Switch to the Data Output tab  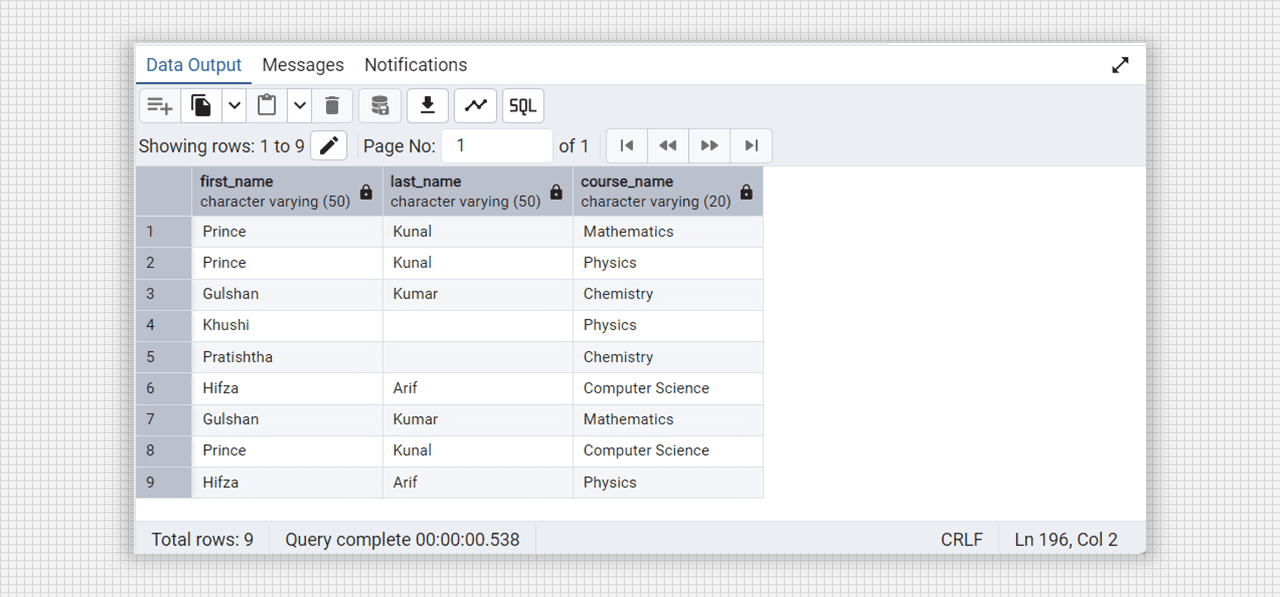(x=194, y=65)
